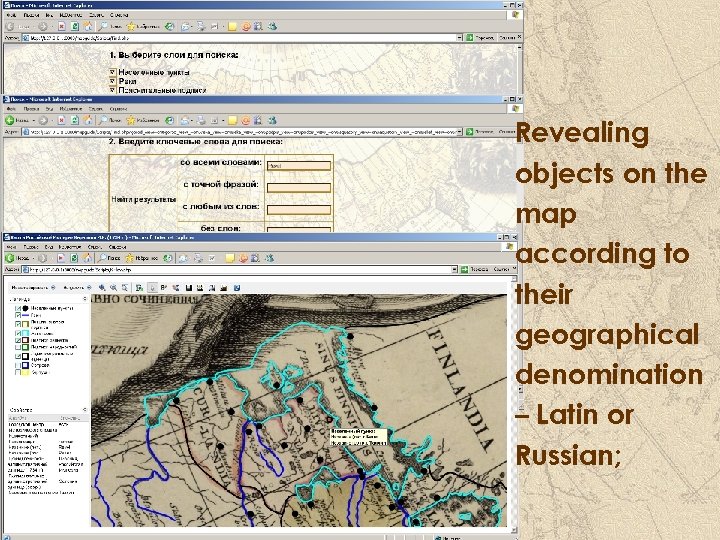Click Stop icon in bottom map window
The image size is (720, 540).
(x=61, y=258)
